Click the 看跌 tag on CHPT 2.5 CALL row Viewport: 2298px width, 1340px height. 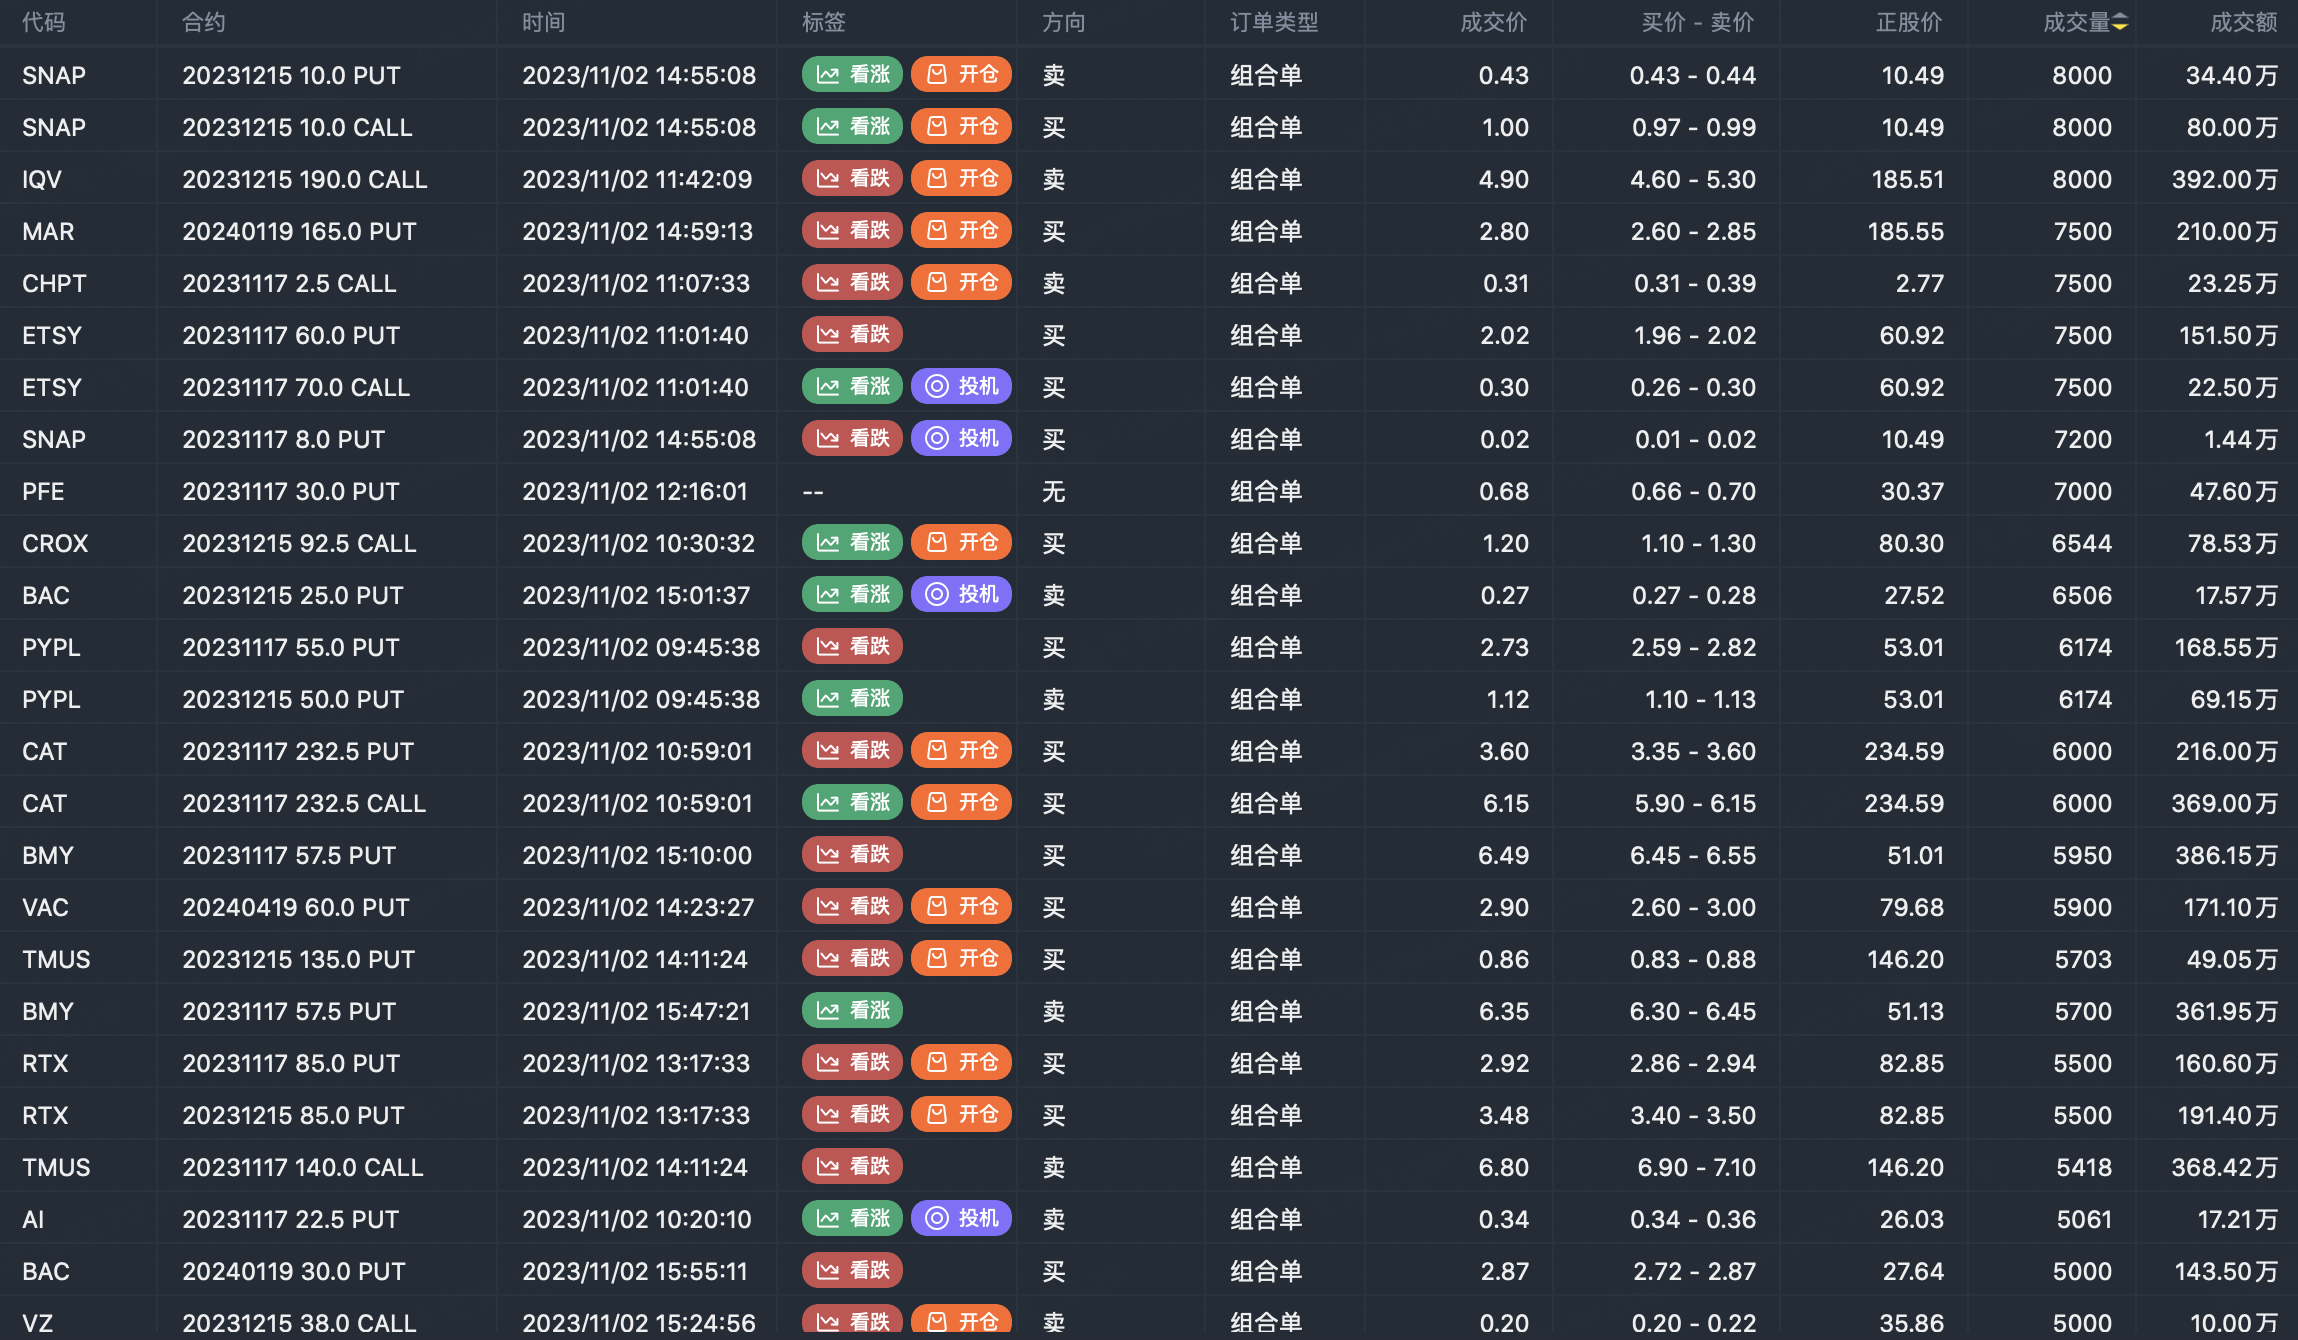click(x=852, y=283)
